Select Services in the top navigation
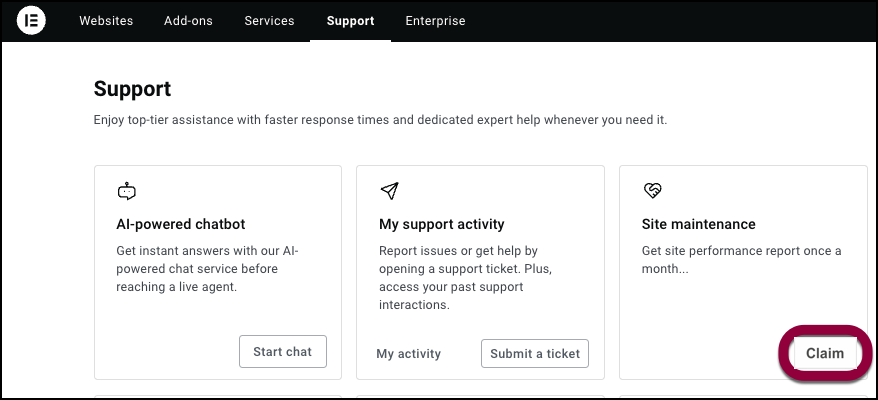The width and height of the screenshot is (878, 400). (x=269, y=21)
